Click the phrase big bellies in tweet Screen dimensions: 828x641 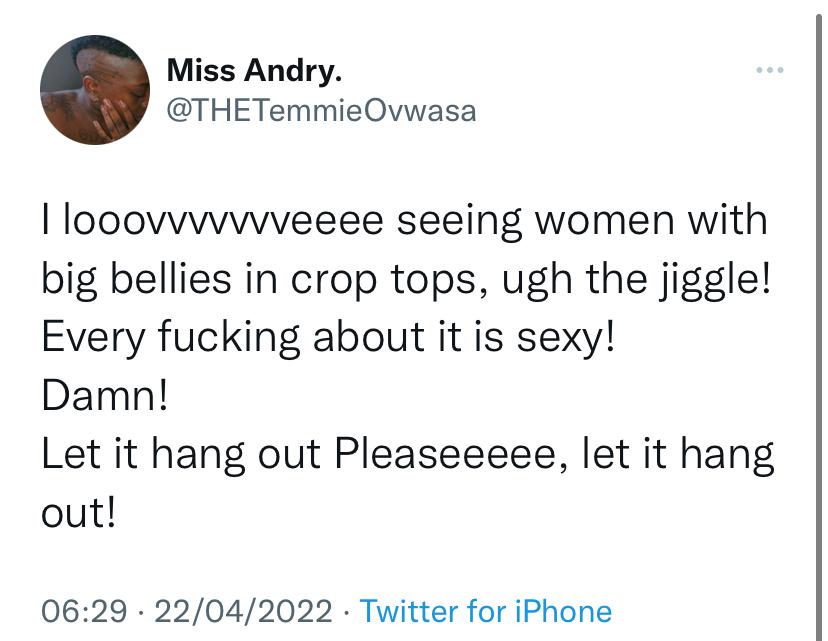pos(136,280)
